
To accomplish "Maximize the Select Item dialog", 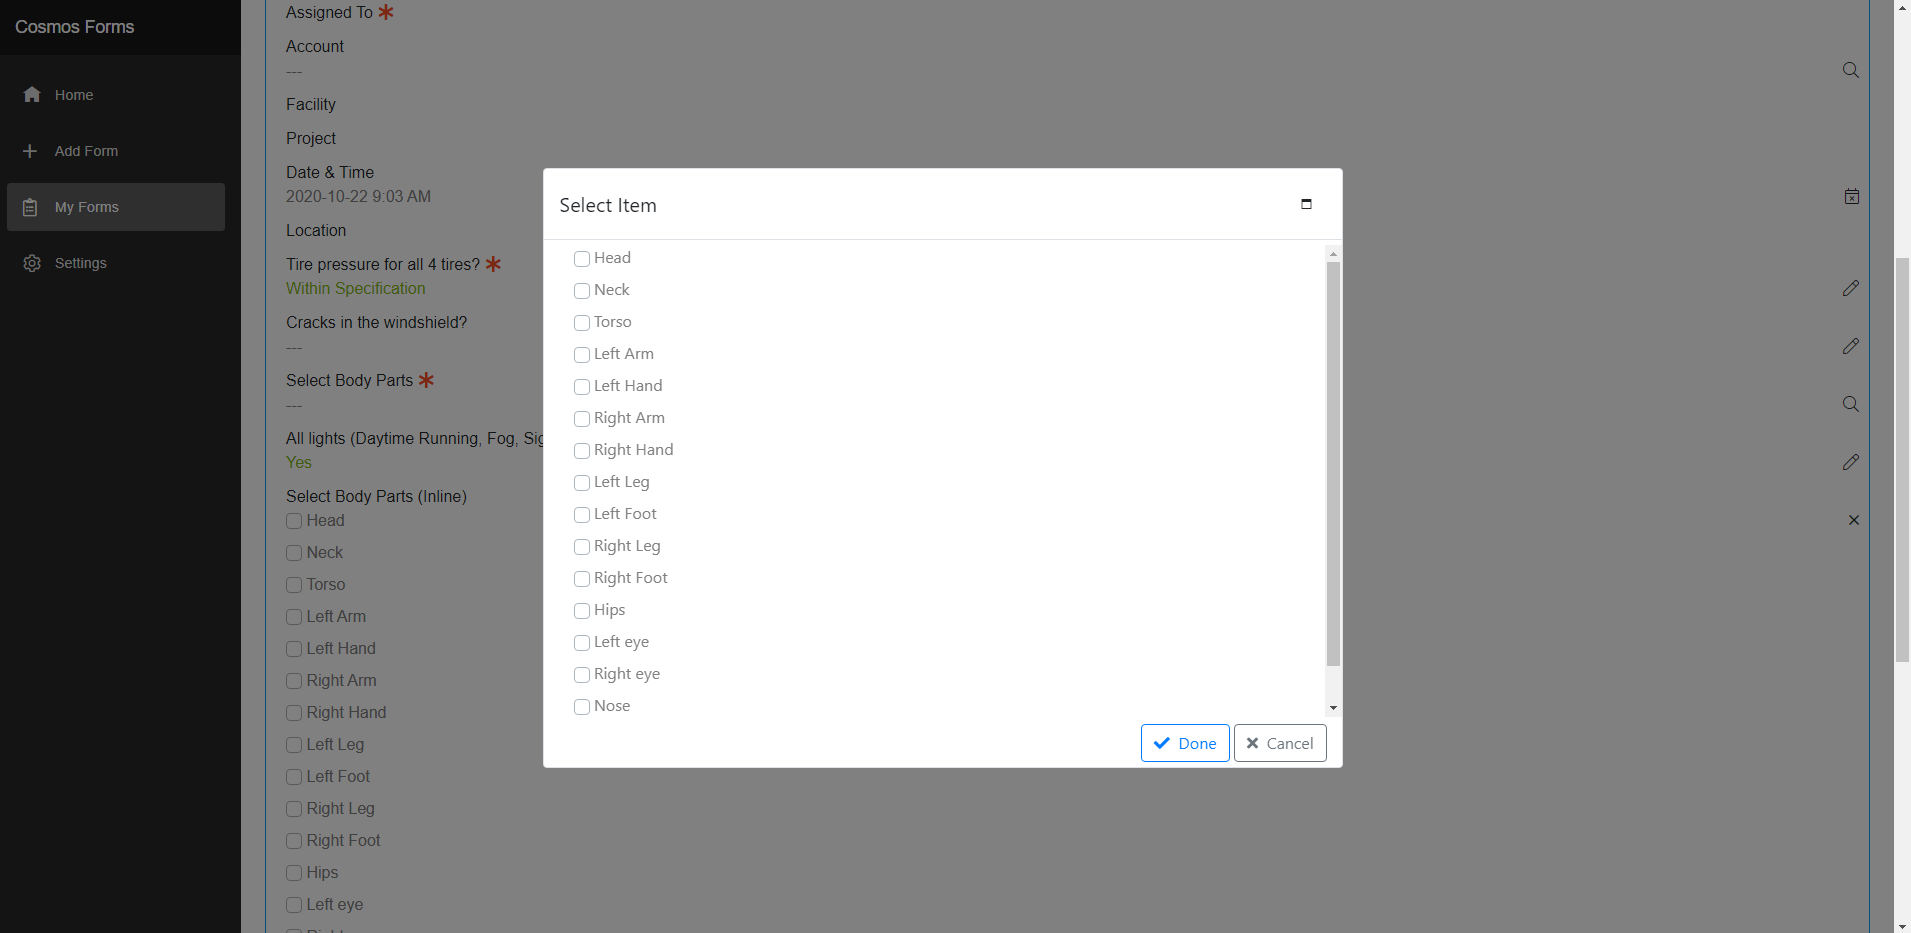I will point(1306,204).
